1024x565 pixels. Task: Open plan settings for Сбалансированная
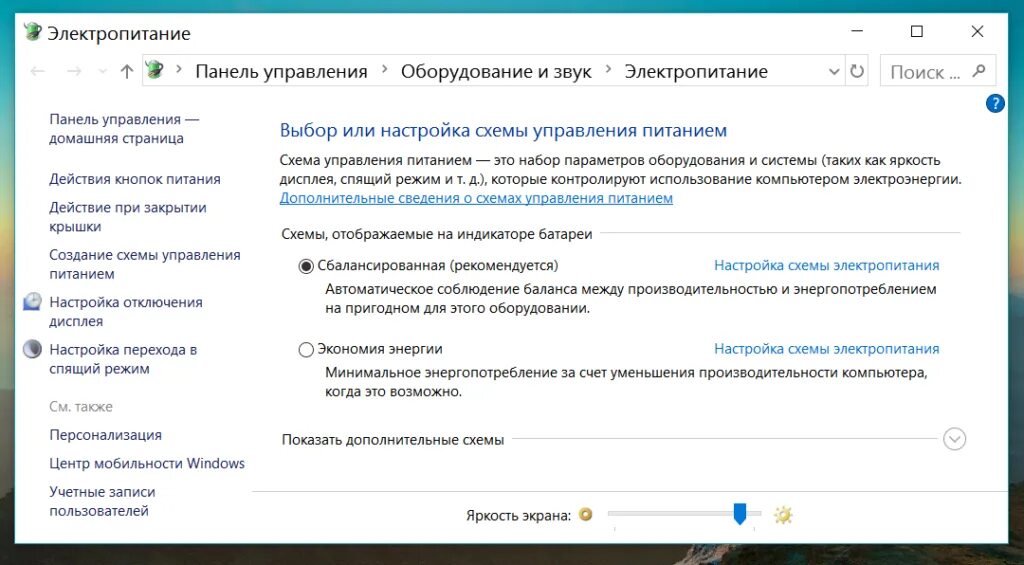pyautogui.click(x=827, y=265)
